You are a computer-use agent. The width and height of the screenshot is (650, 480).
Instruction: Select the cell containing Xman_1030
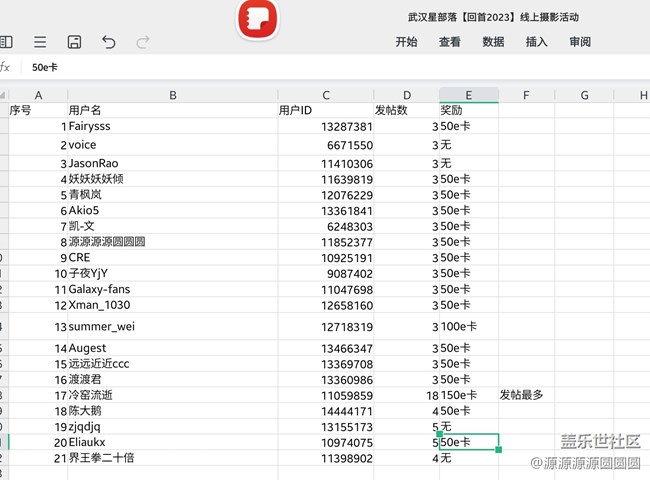click(173, 305)
